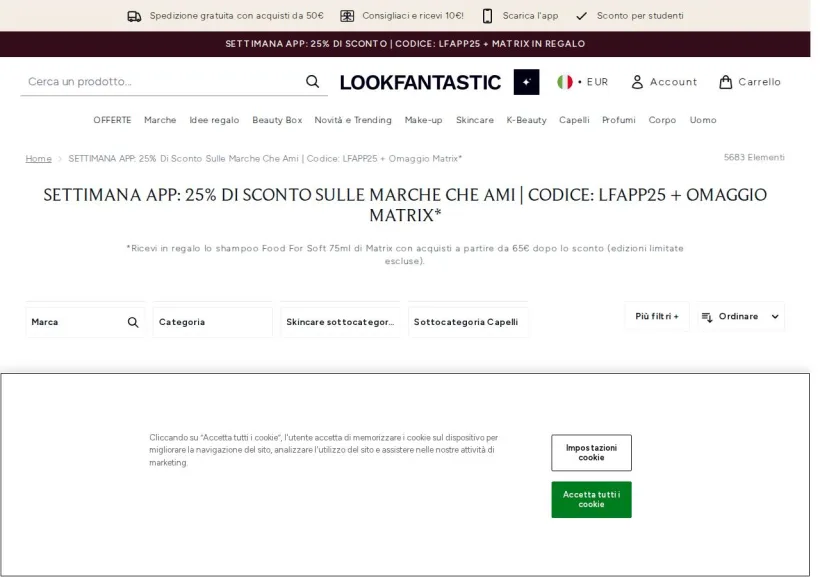This screenshot has height=577, width=820.
Task: Open the Skincare menu item
Action: 474,120
